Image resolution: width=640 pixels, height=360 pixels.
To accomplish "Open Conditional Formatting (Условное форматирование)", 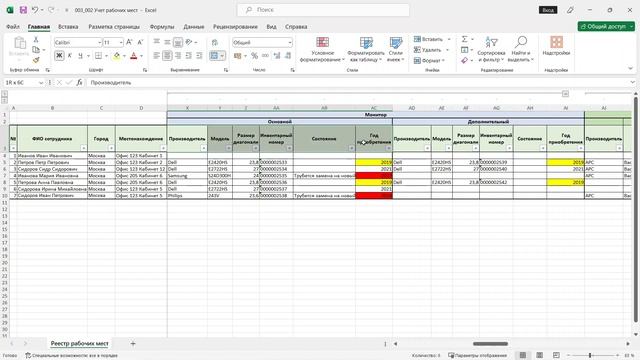I will (x=322, y=49).
